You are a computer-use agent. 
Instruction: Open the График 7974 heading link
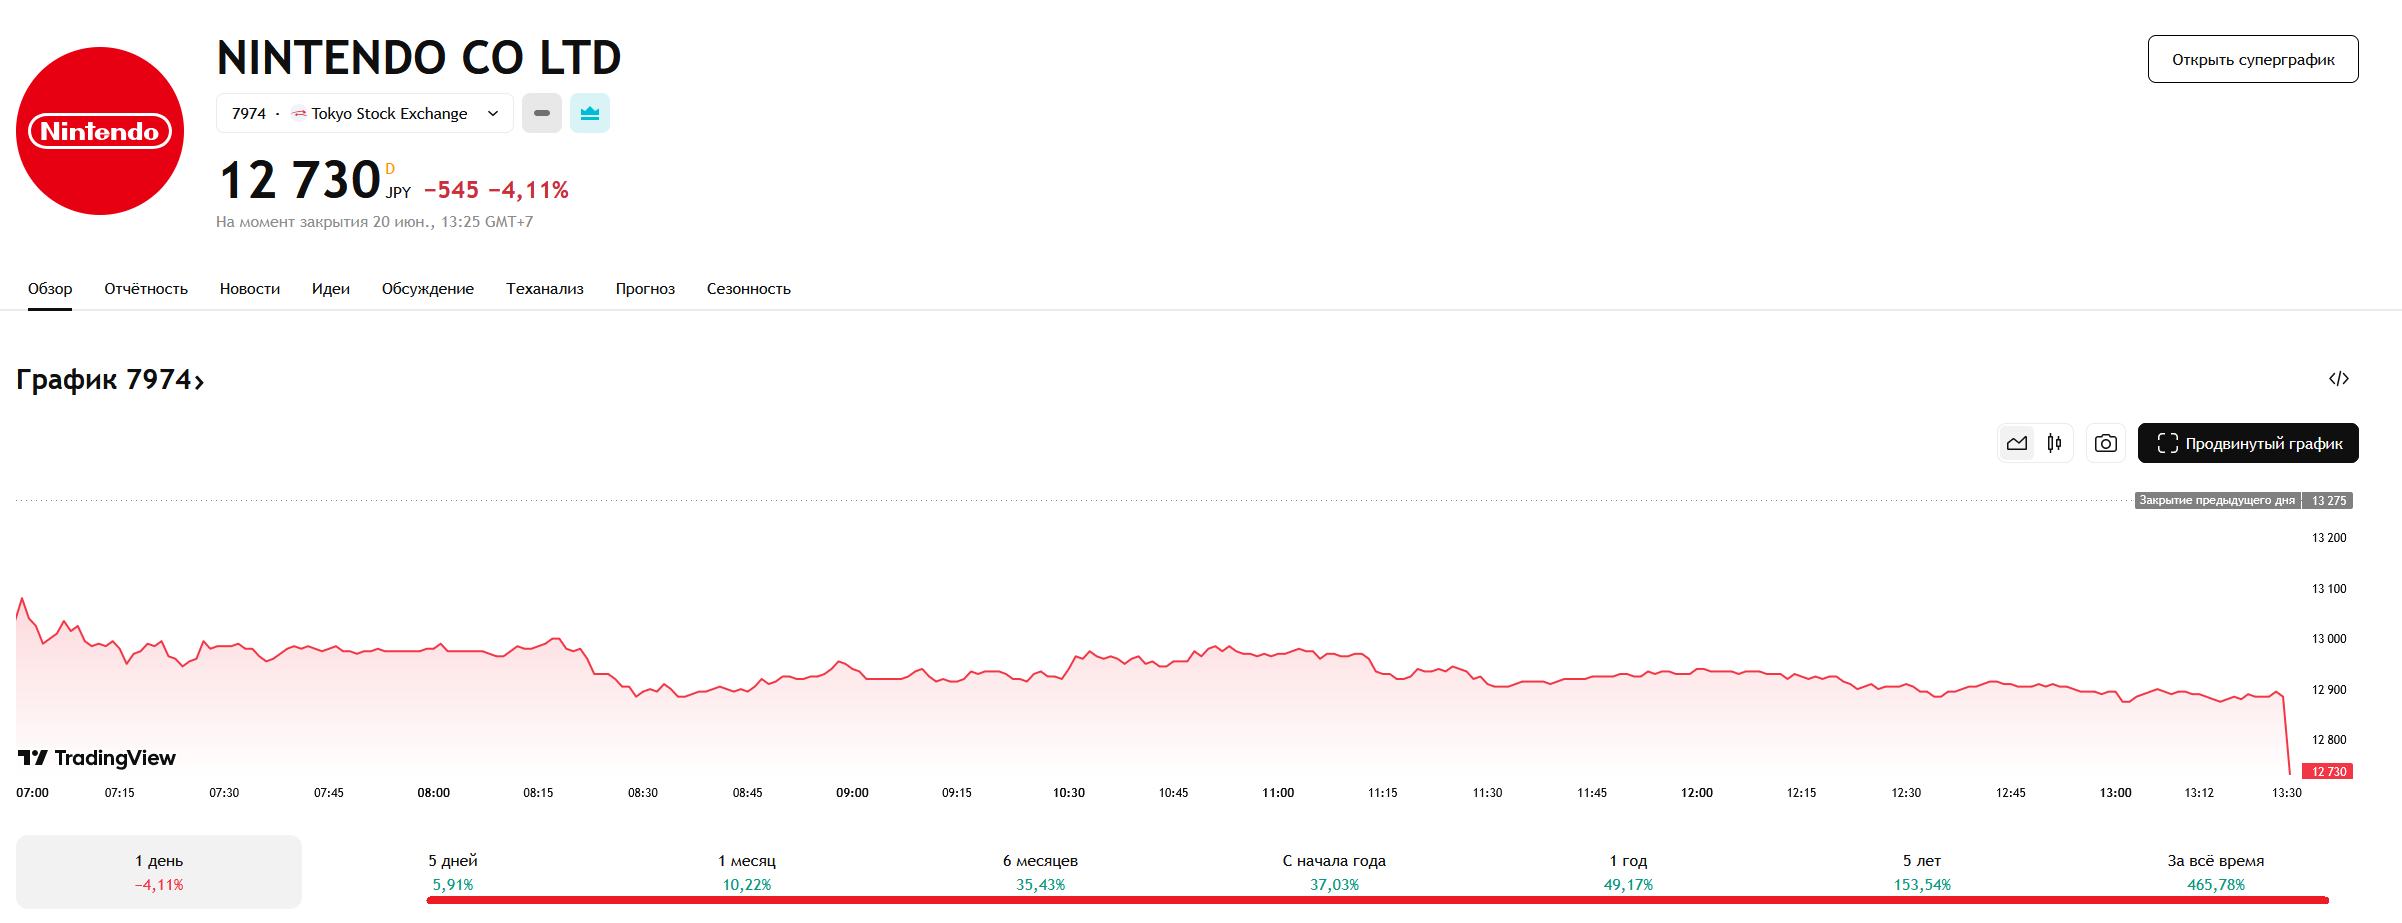point(110,380)
